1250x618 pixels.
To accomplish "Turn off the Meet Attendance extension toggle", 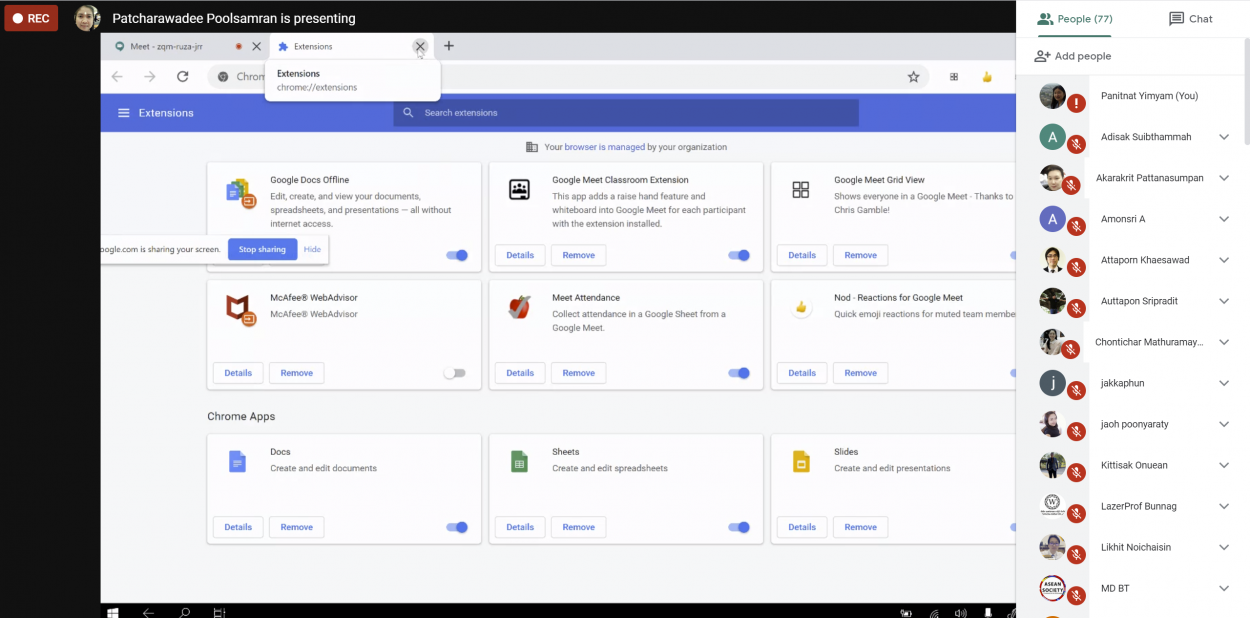I will coord(739,373).
